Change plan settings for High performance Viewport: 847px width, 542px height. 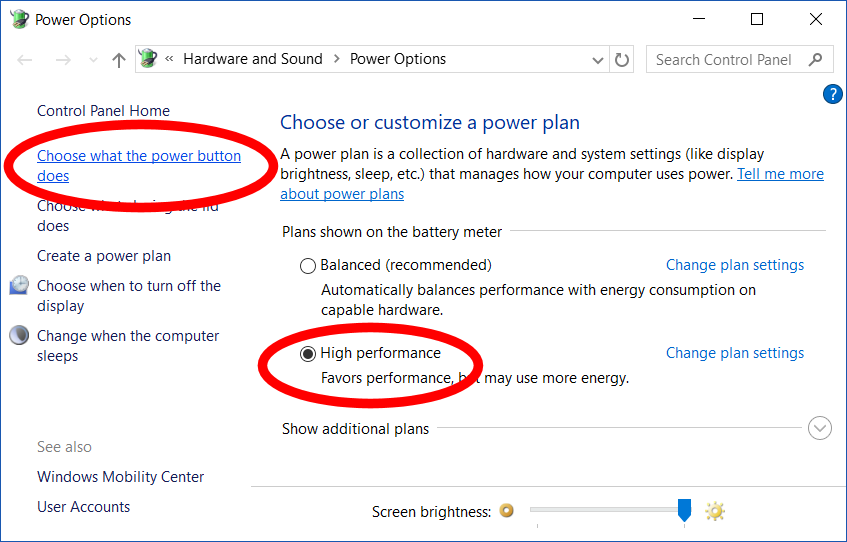pos(735,353)
